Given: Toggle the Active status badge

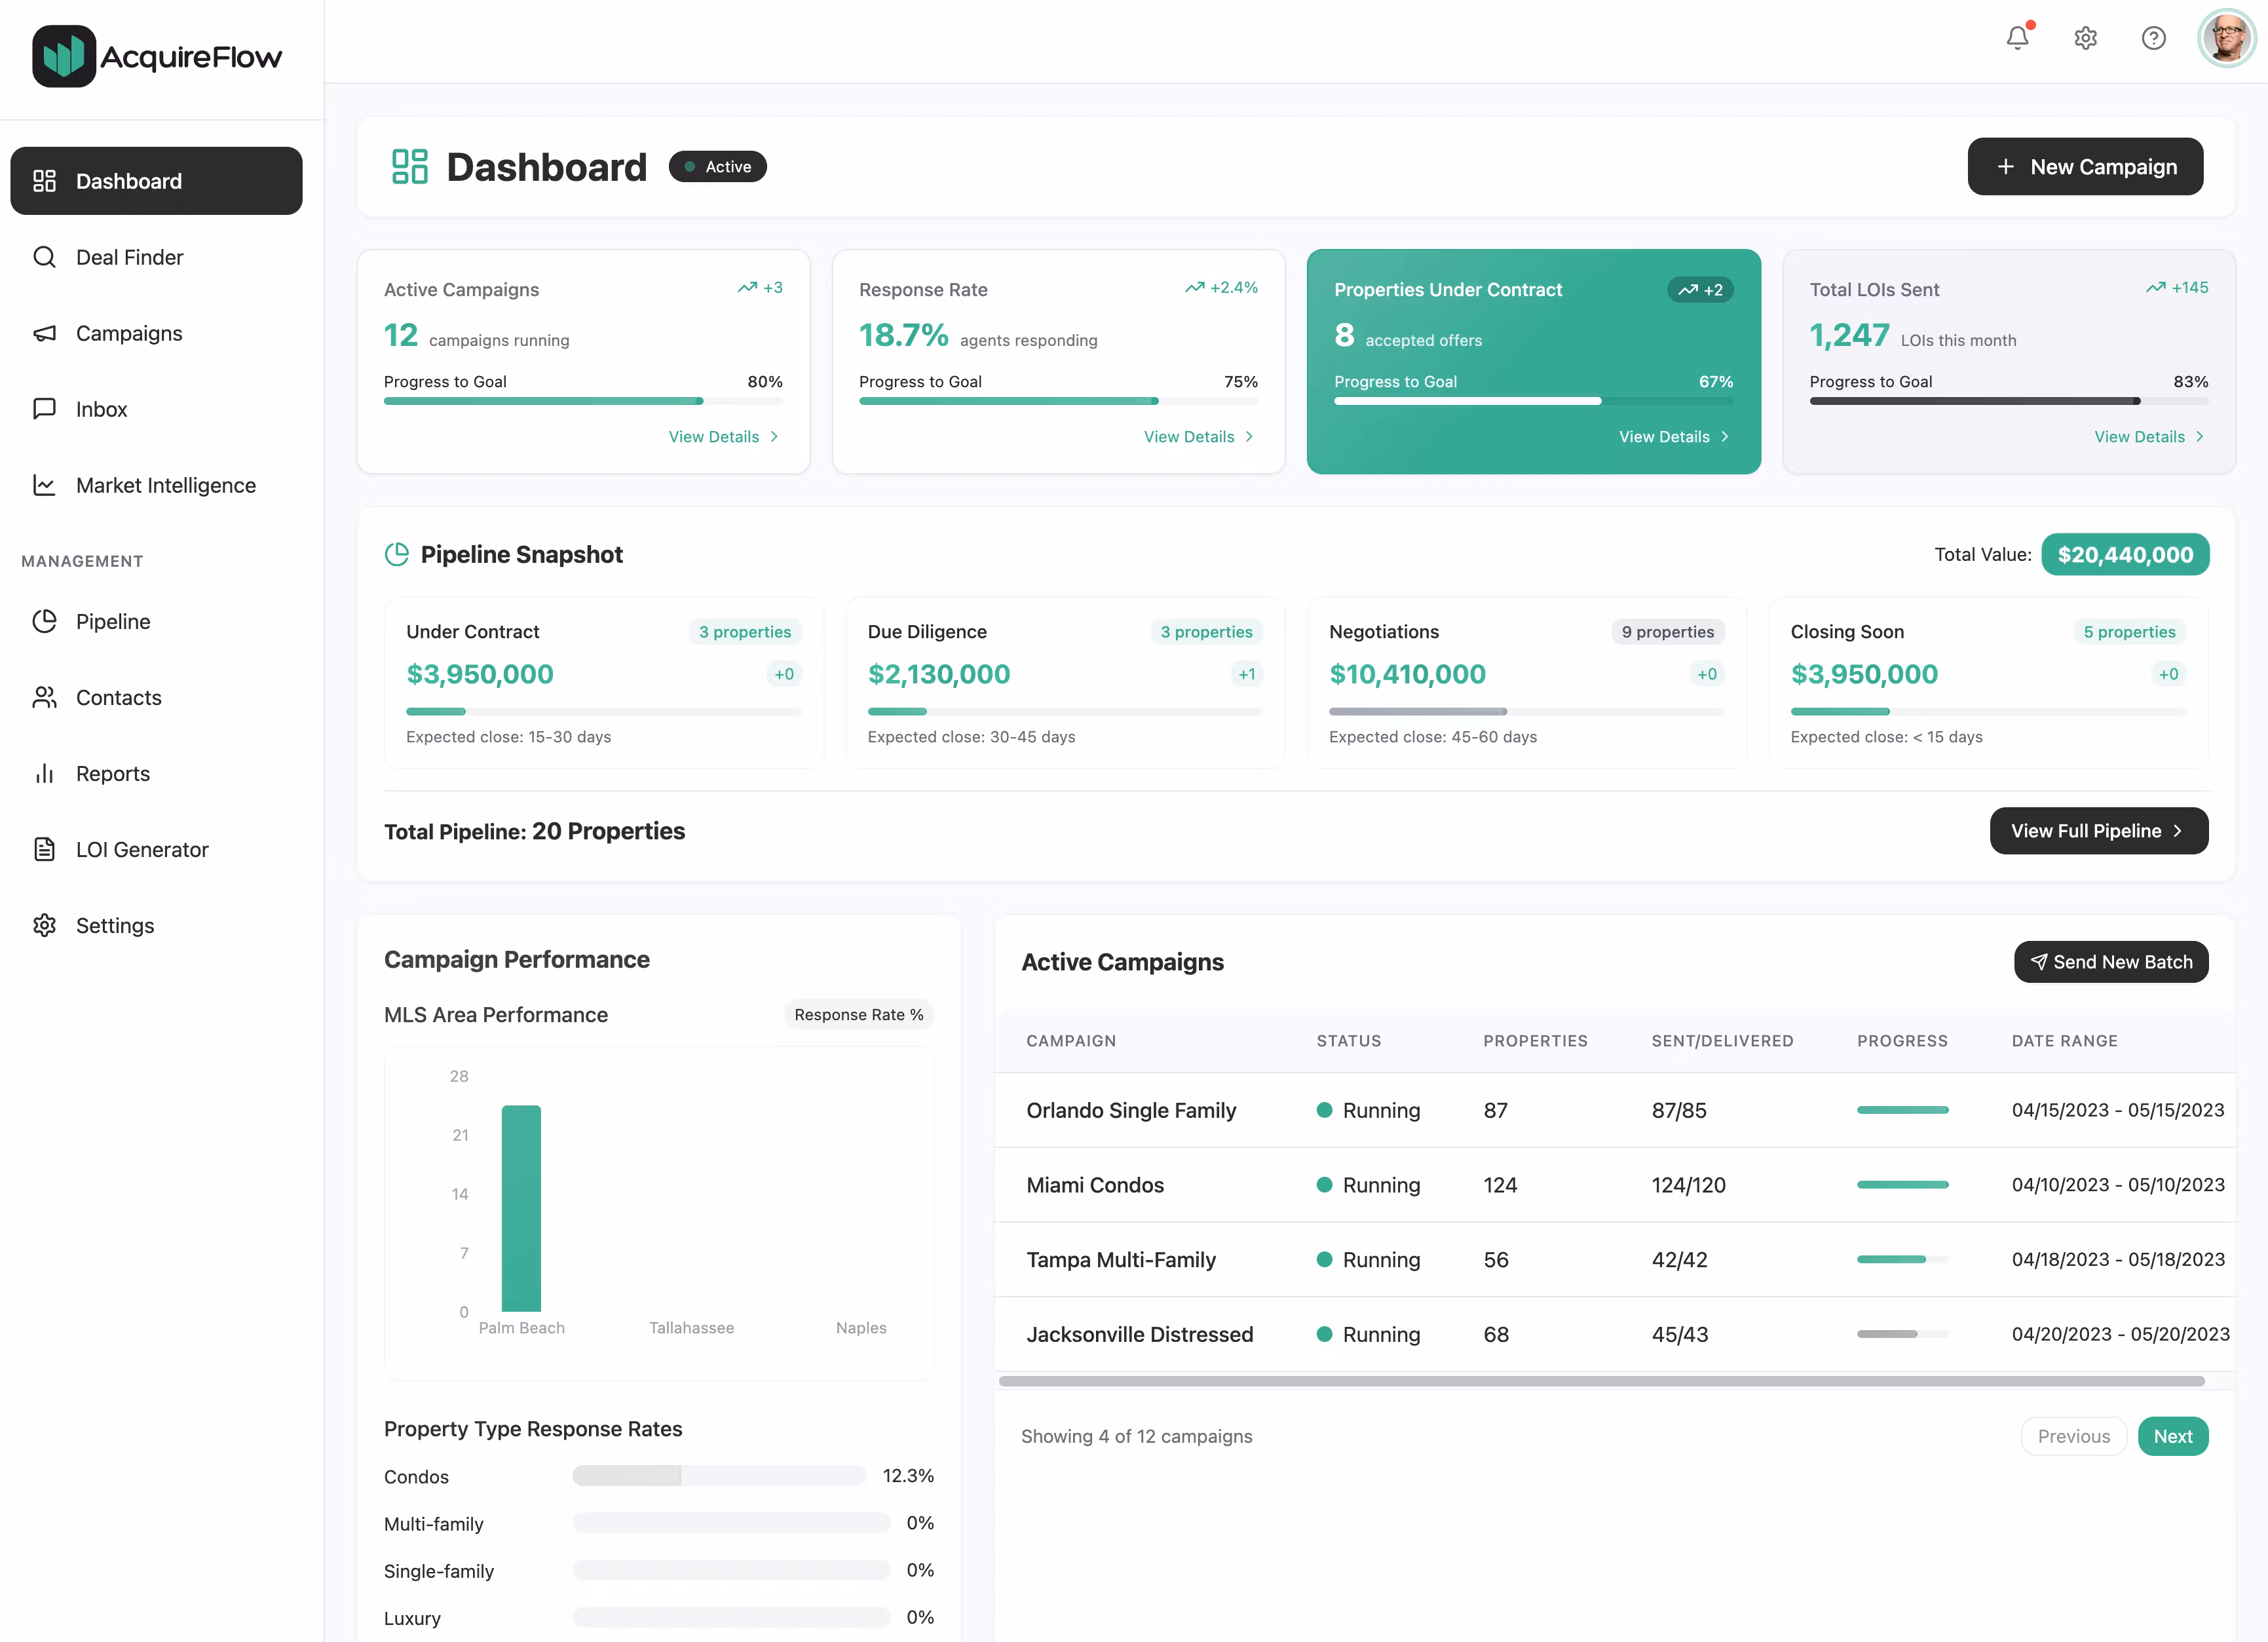Looking at the screenshot, I should 717,167.
